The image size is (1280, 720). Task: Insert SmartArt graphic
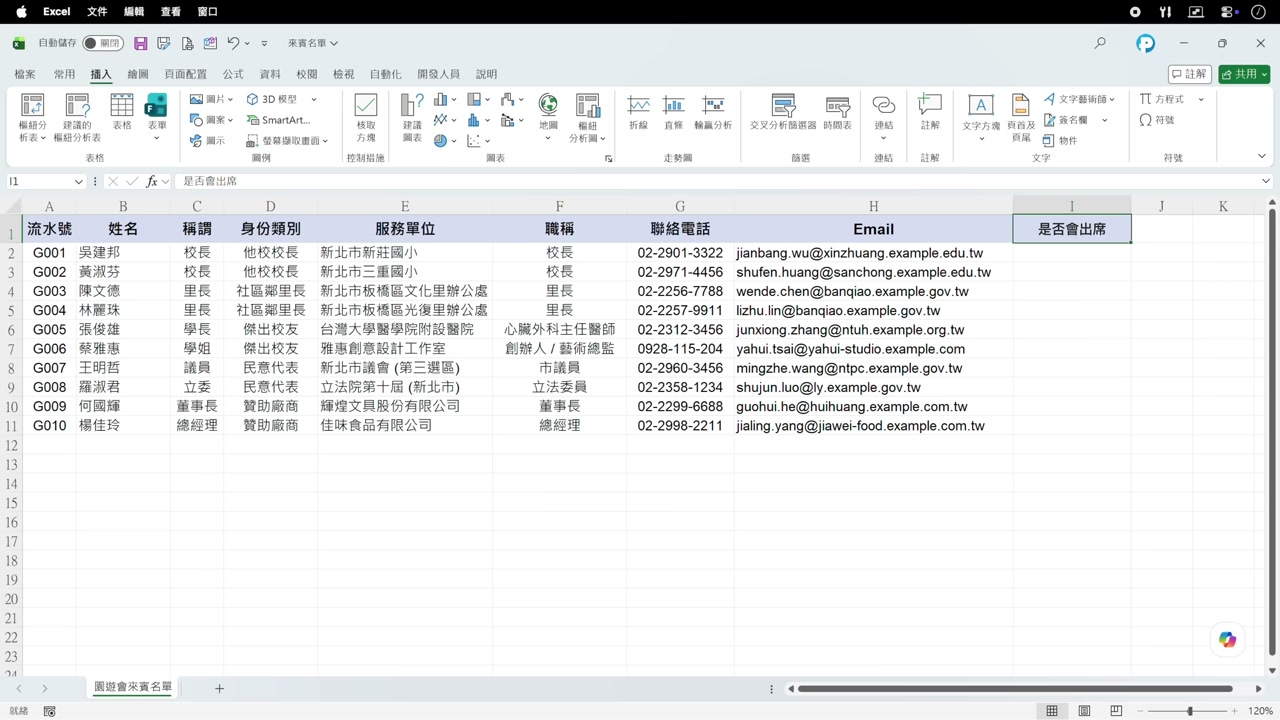278,120
